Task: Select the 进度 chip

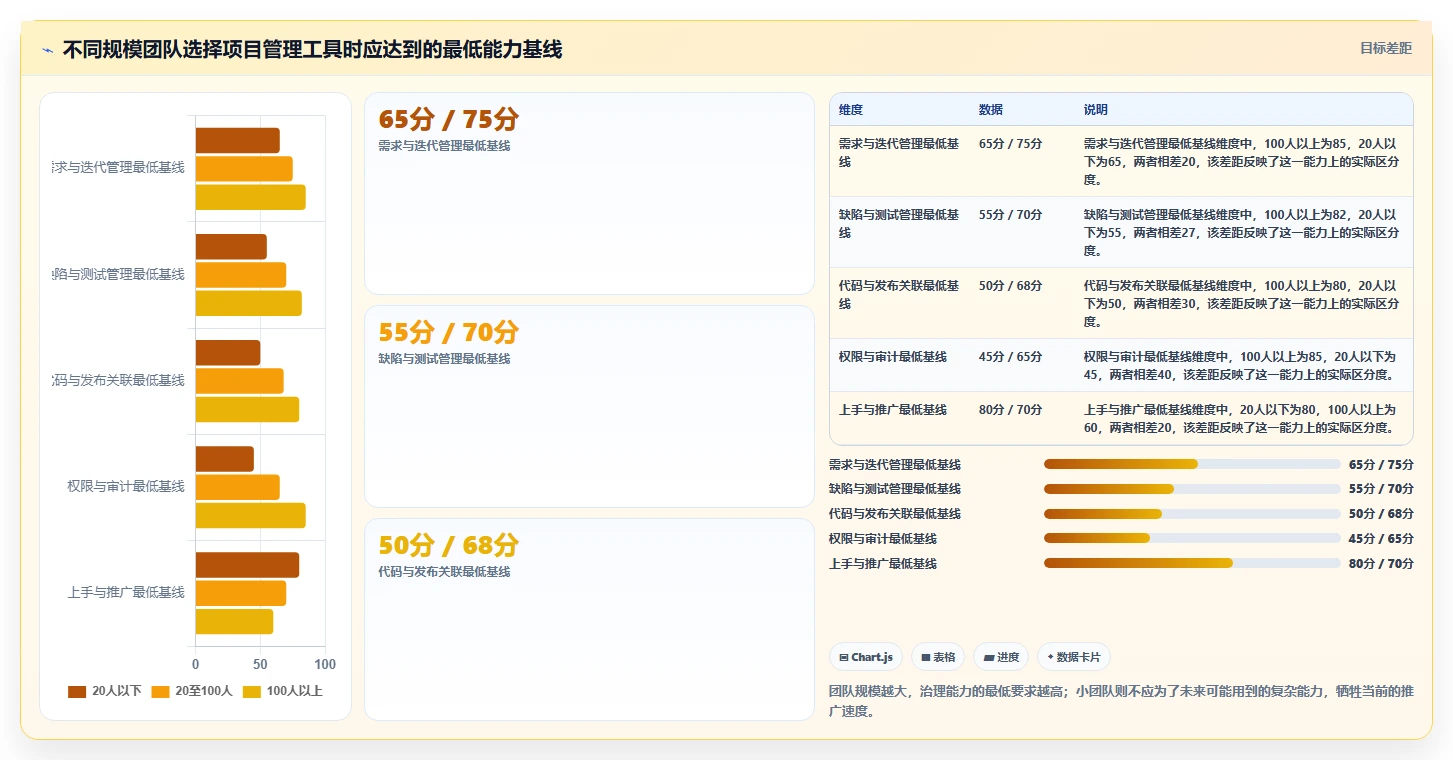Action: click(1001, 657)
